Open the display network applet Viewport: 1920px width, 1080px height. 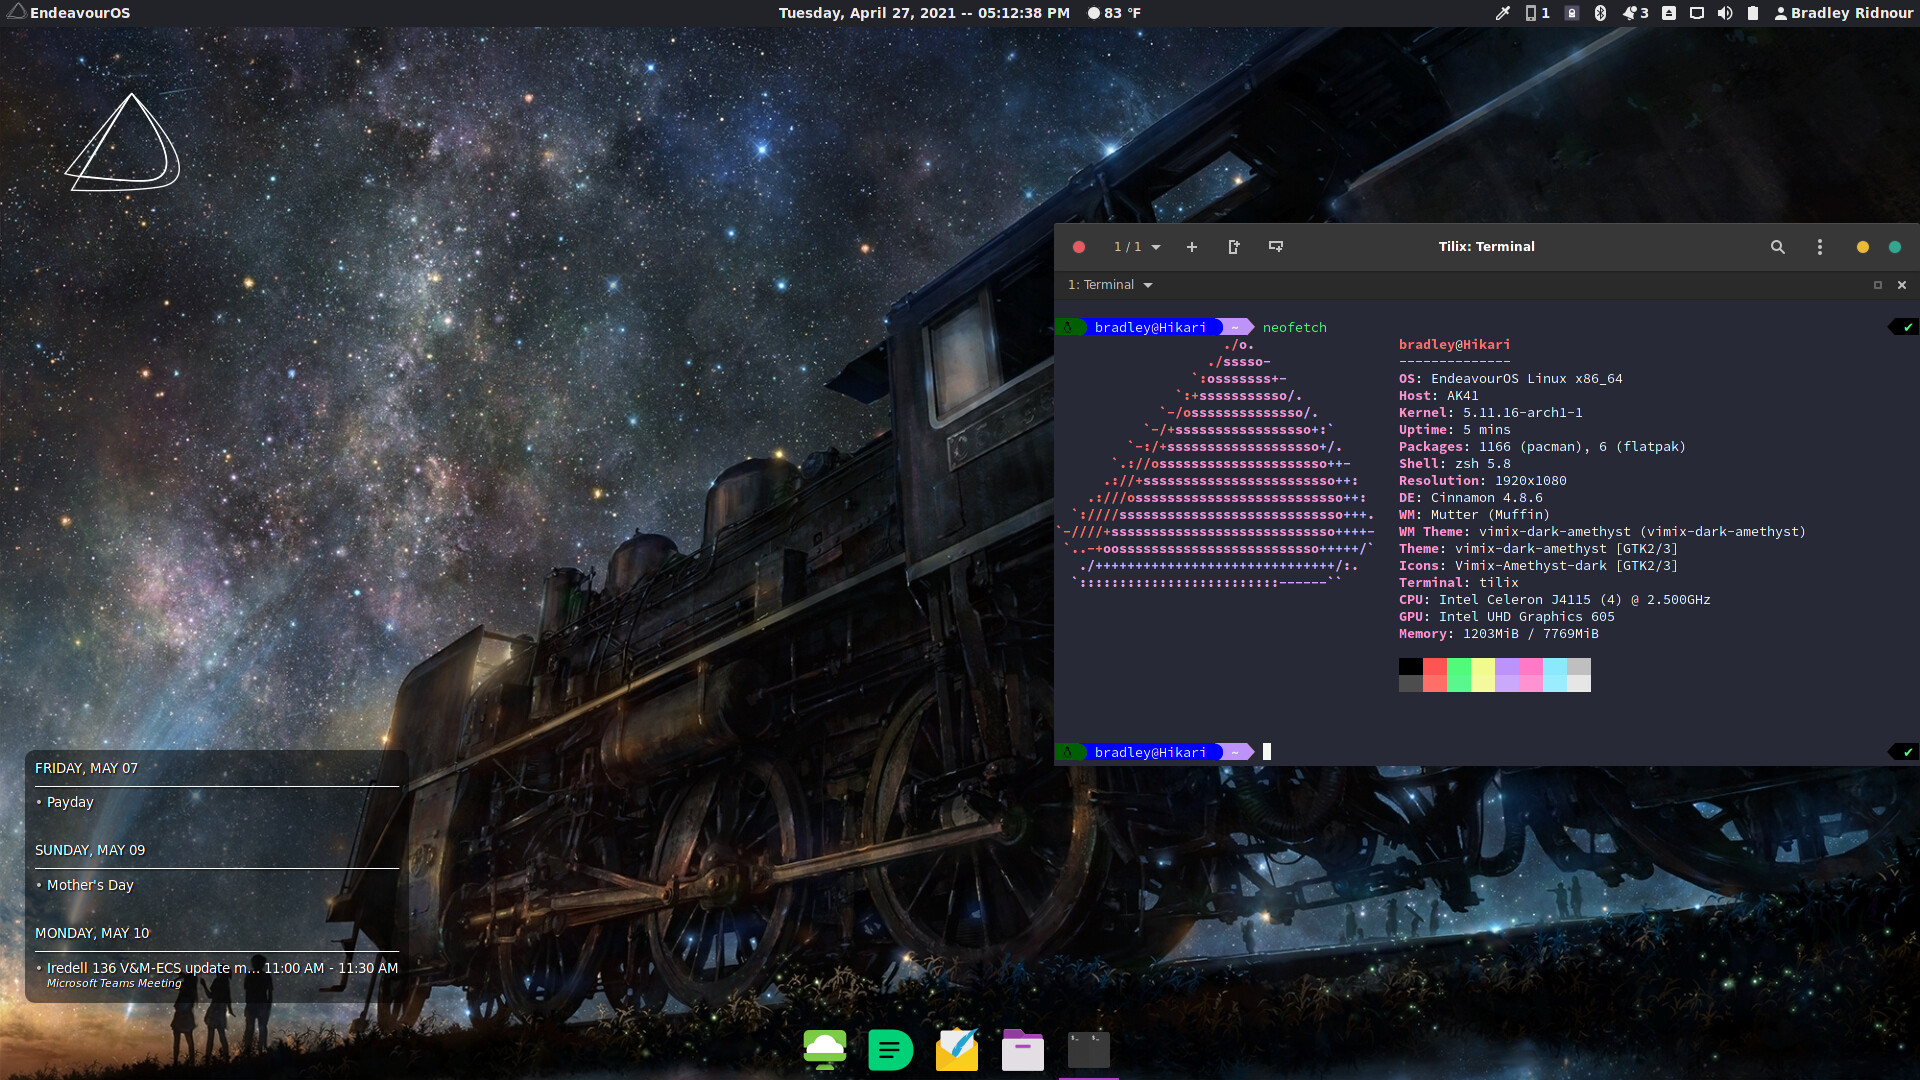tap(1697, 13)
